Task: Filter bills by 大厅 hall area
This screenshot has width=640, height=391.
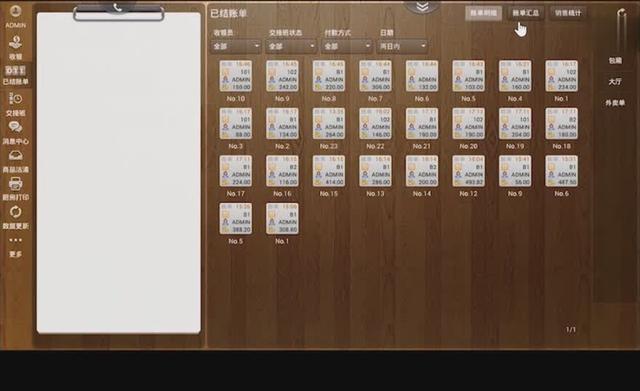Action: point(615,82)
